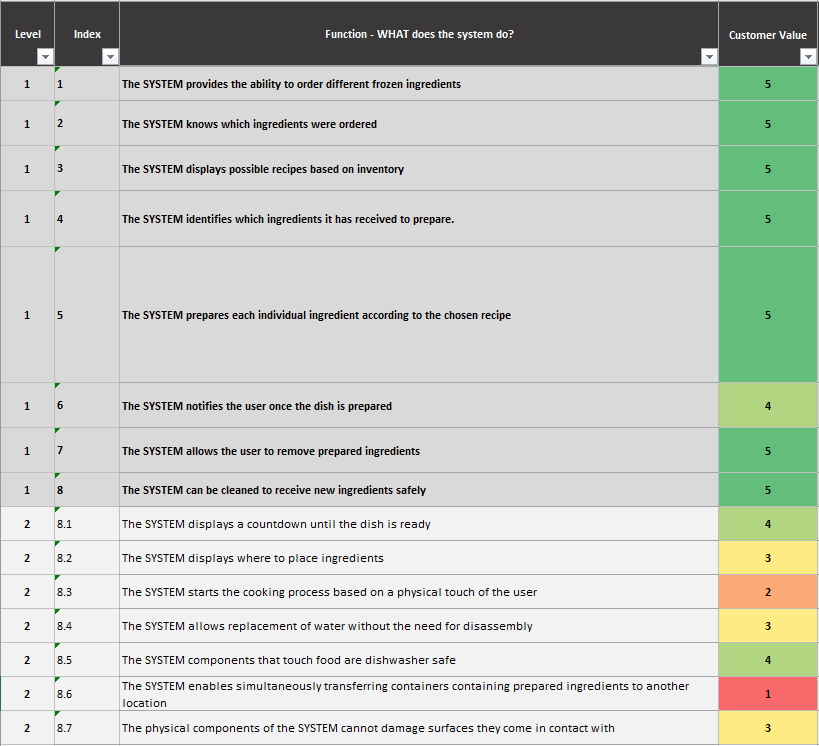Screen dimensions: 819x746
Task: Select index cell '8.4'
Action: tap(87, 625)
